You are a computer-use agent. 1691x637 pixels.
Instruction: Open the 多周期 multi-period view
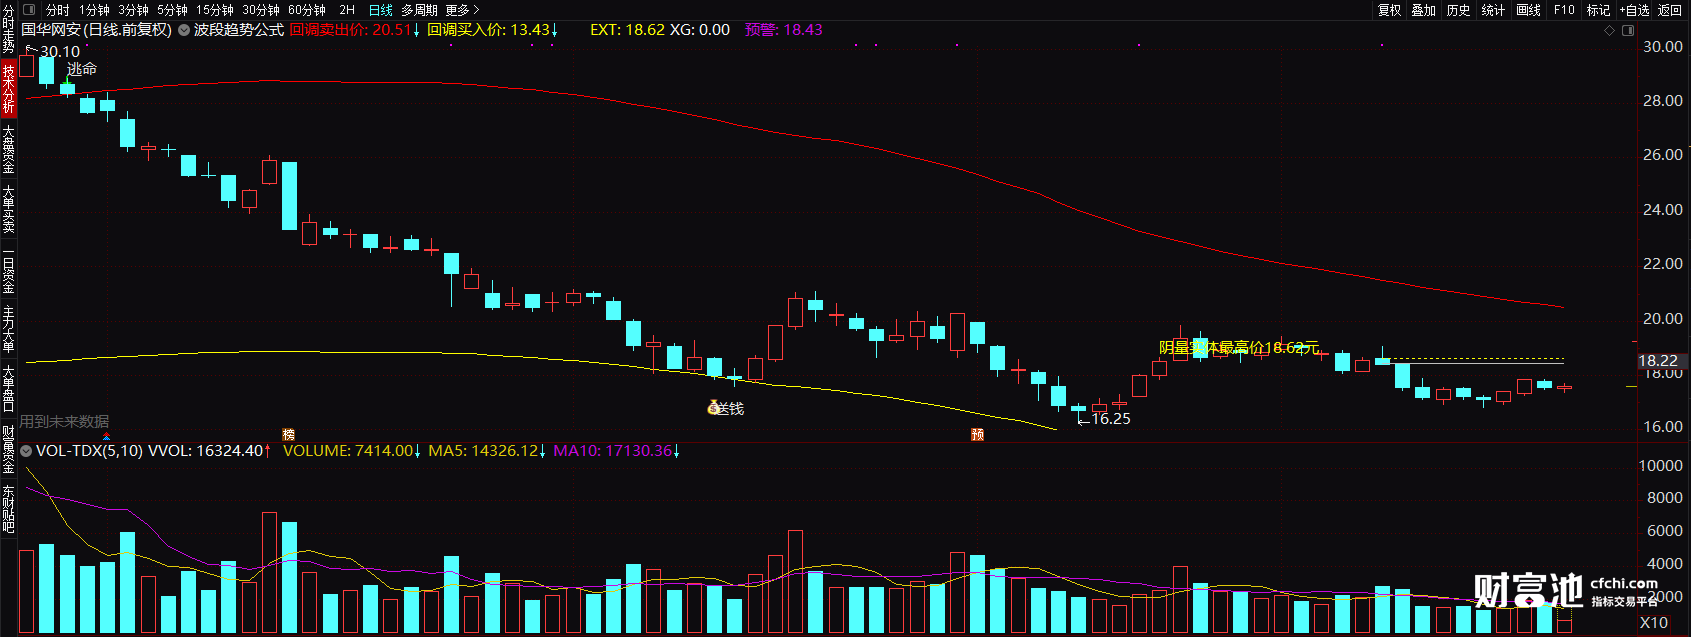point(419,10)
